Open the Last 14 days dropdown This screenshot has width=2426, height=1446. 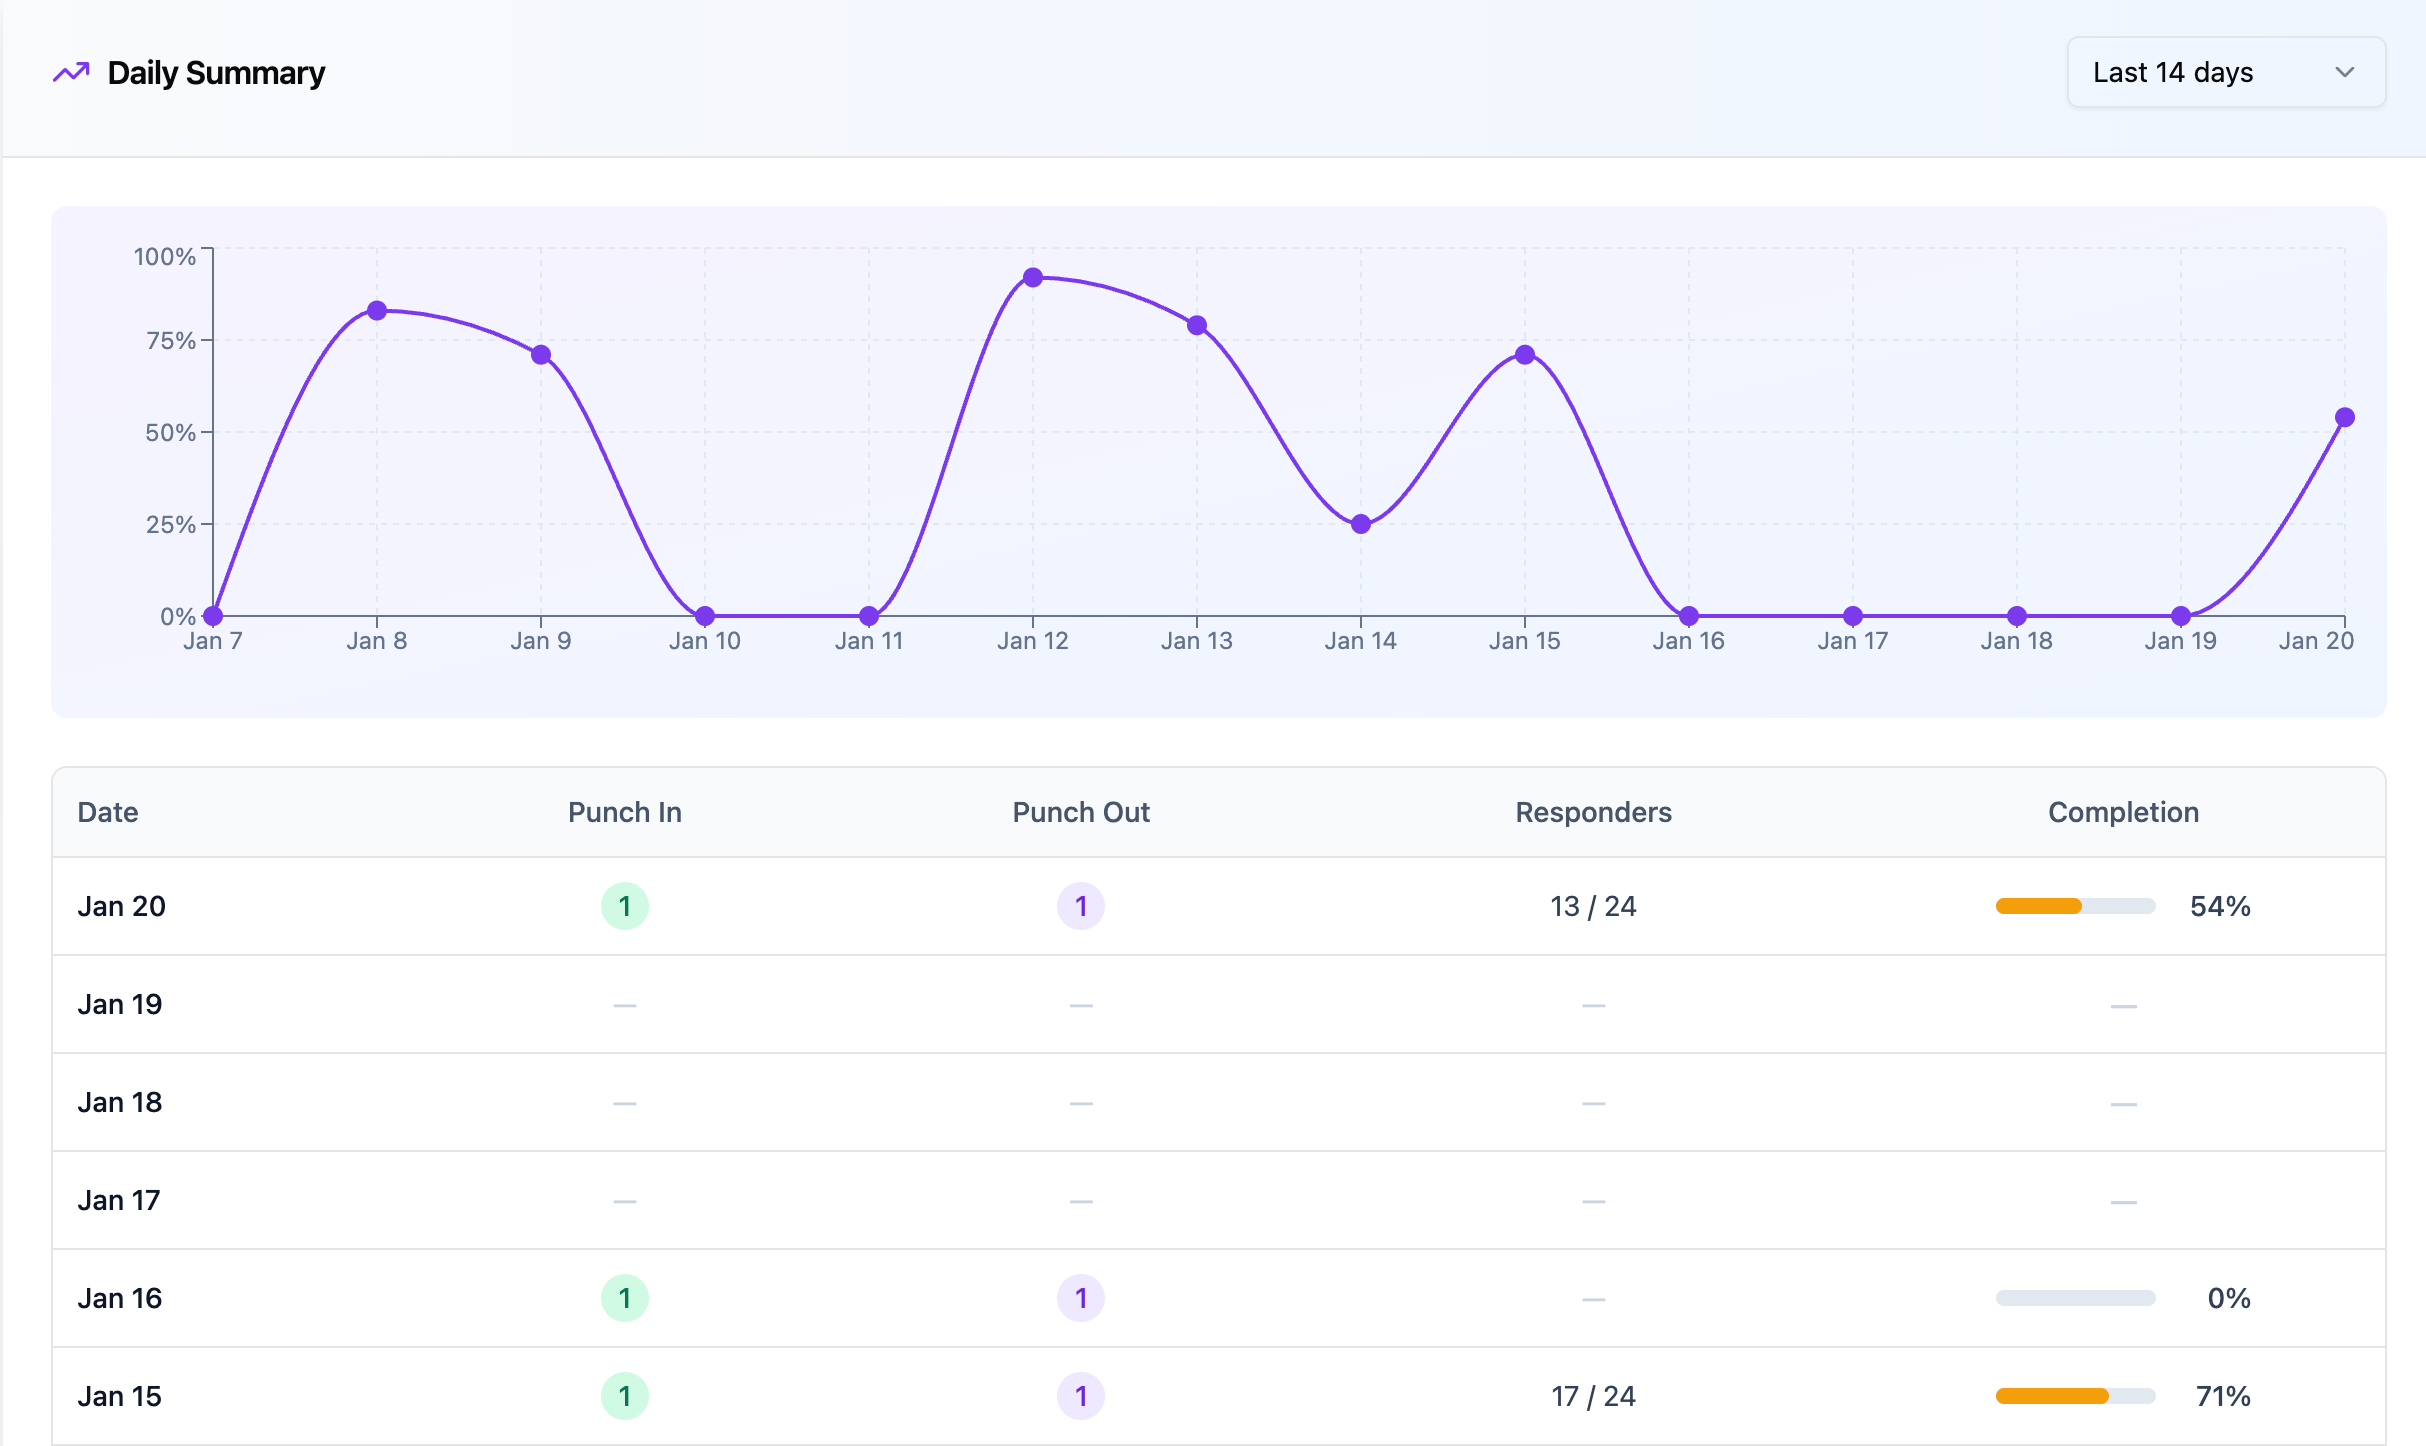[2226, 73]
